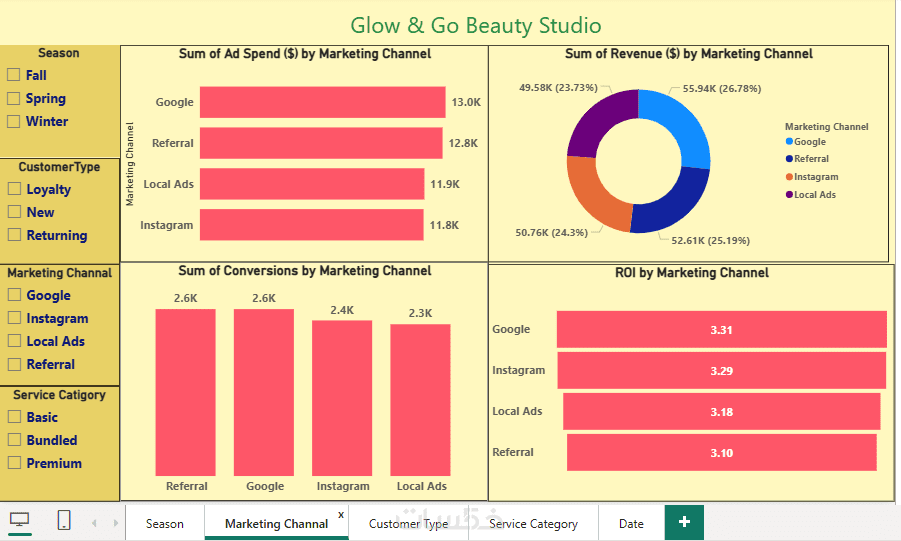Go to next page tab arrow
Viewport: 901px width, 541px height.
(115, 523)
